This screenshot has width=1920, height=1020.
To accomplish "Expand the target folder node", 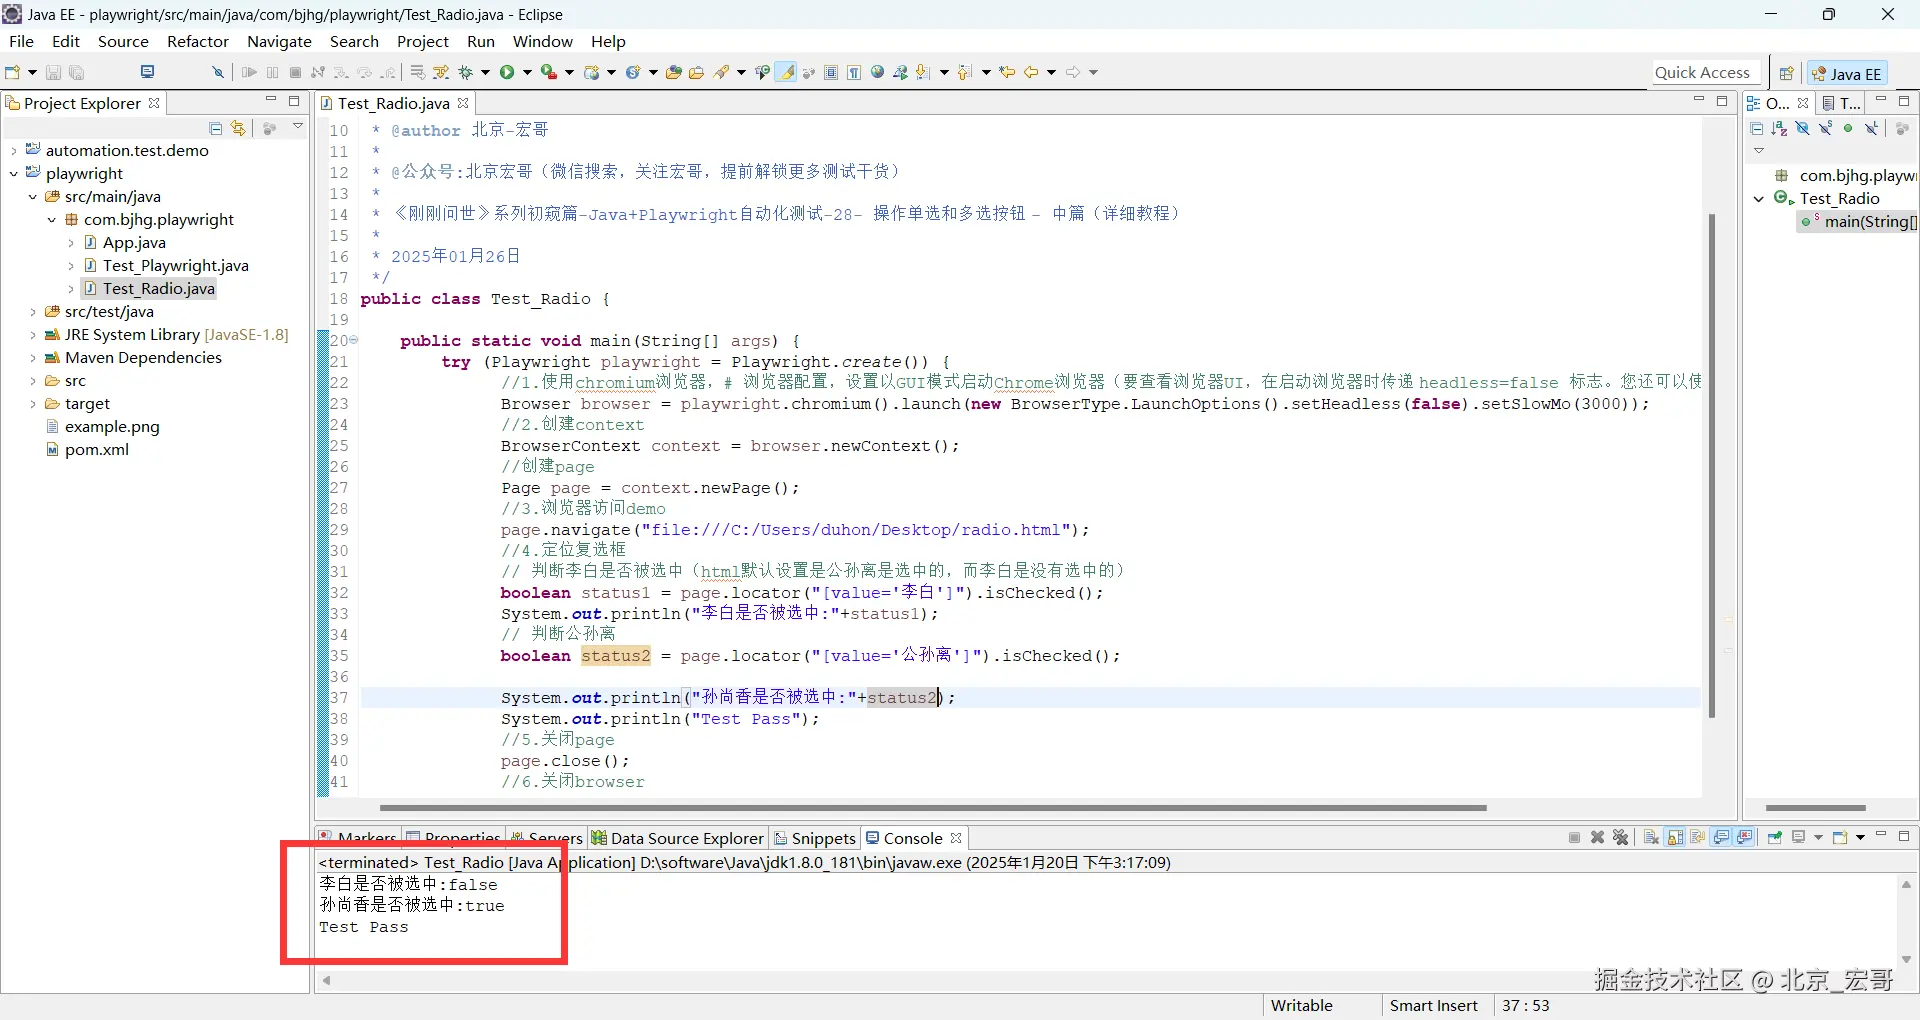I will tap(33, 404).
